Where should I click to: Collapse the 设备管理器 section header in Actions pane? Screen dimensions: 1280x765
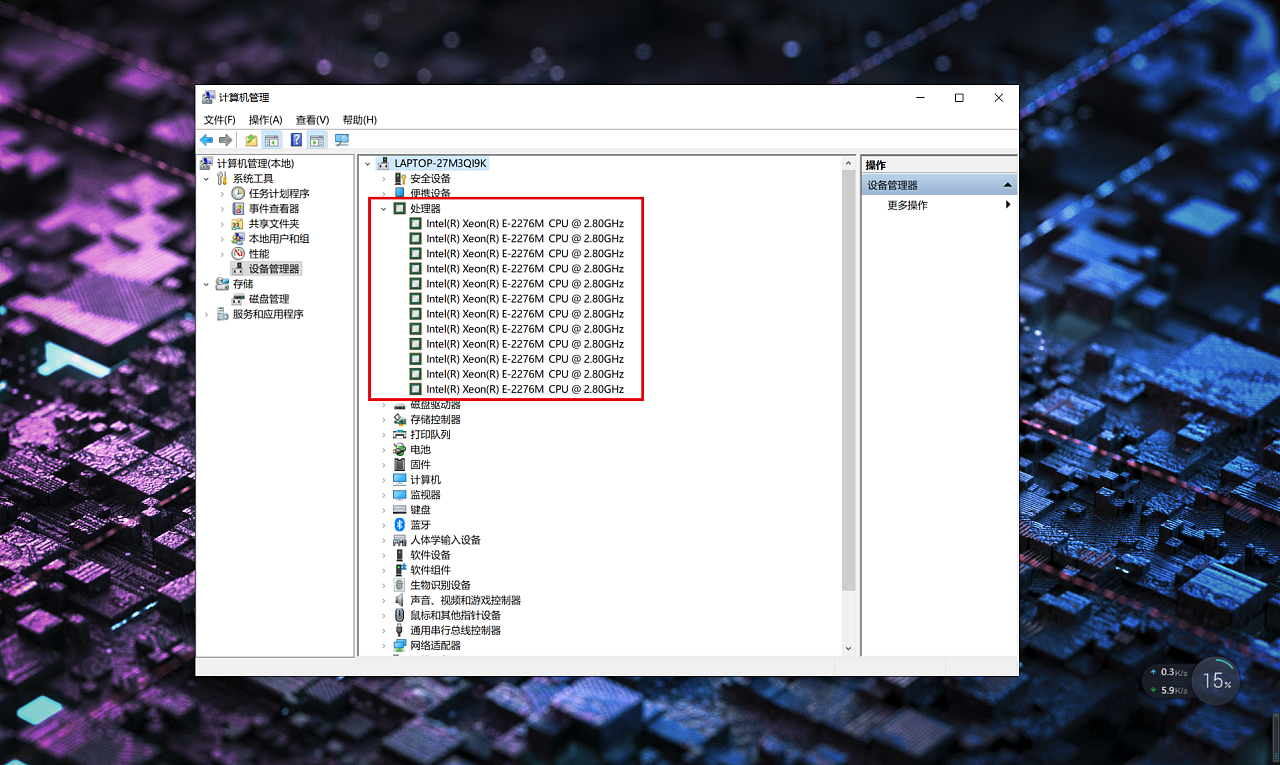tap(1007, 185)
